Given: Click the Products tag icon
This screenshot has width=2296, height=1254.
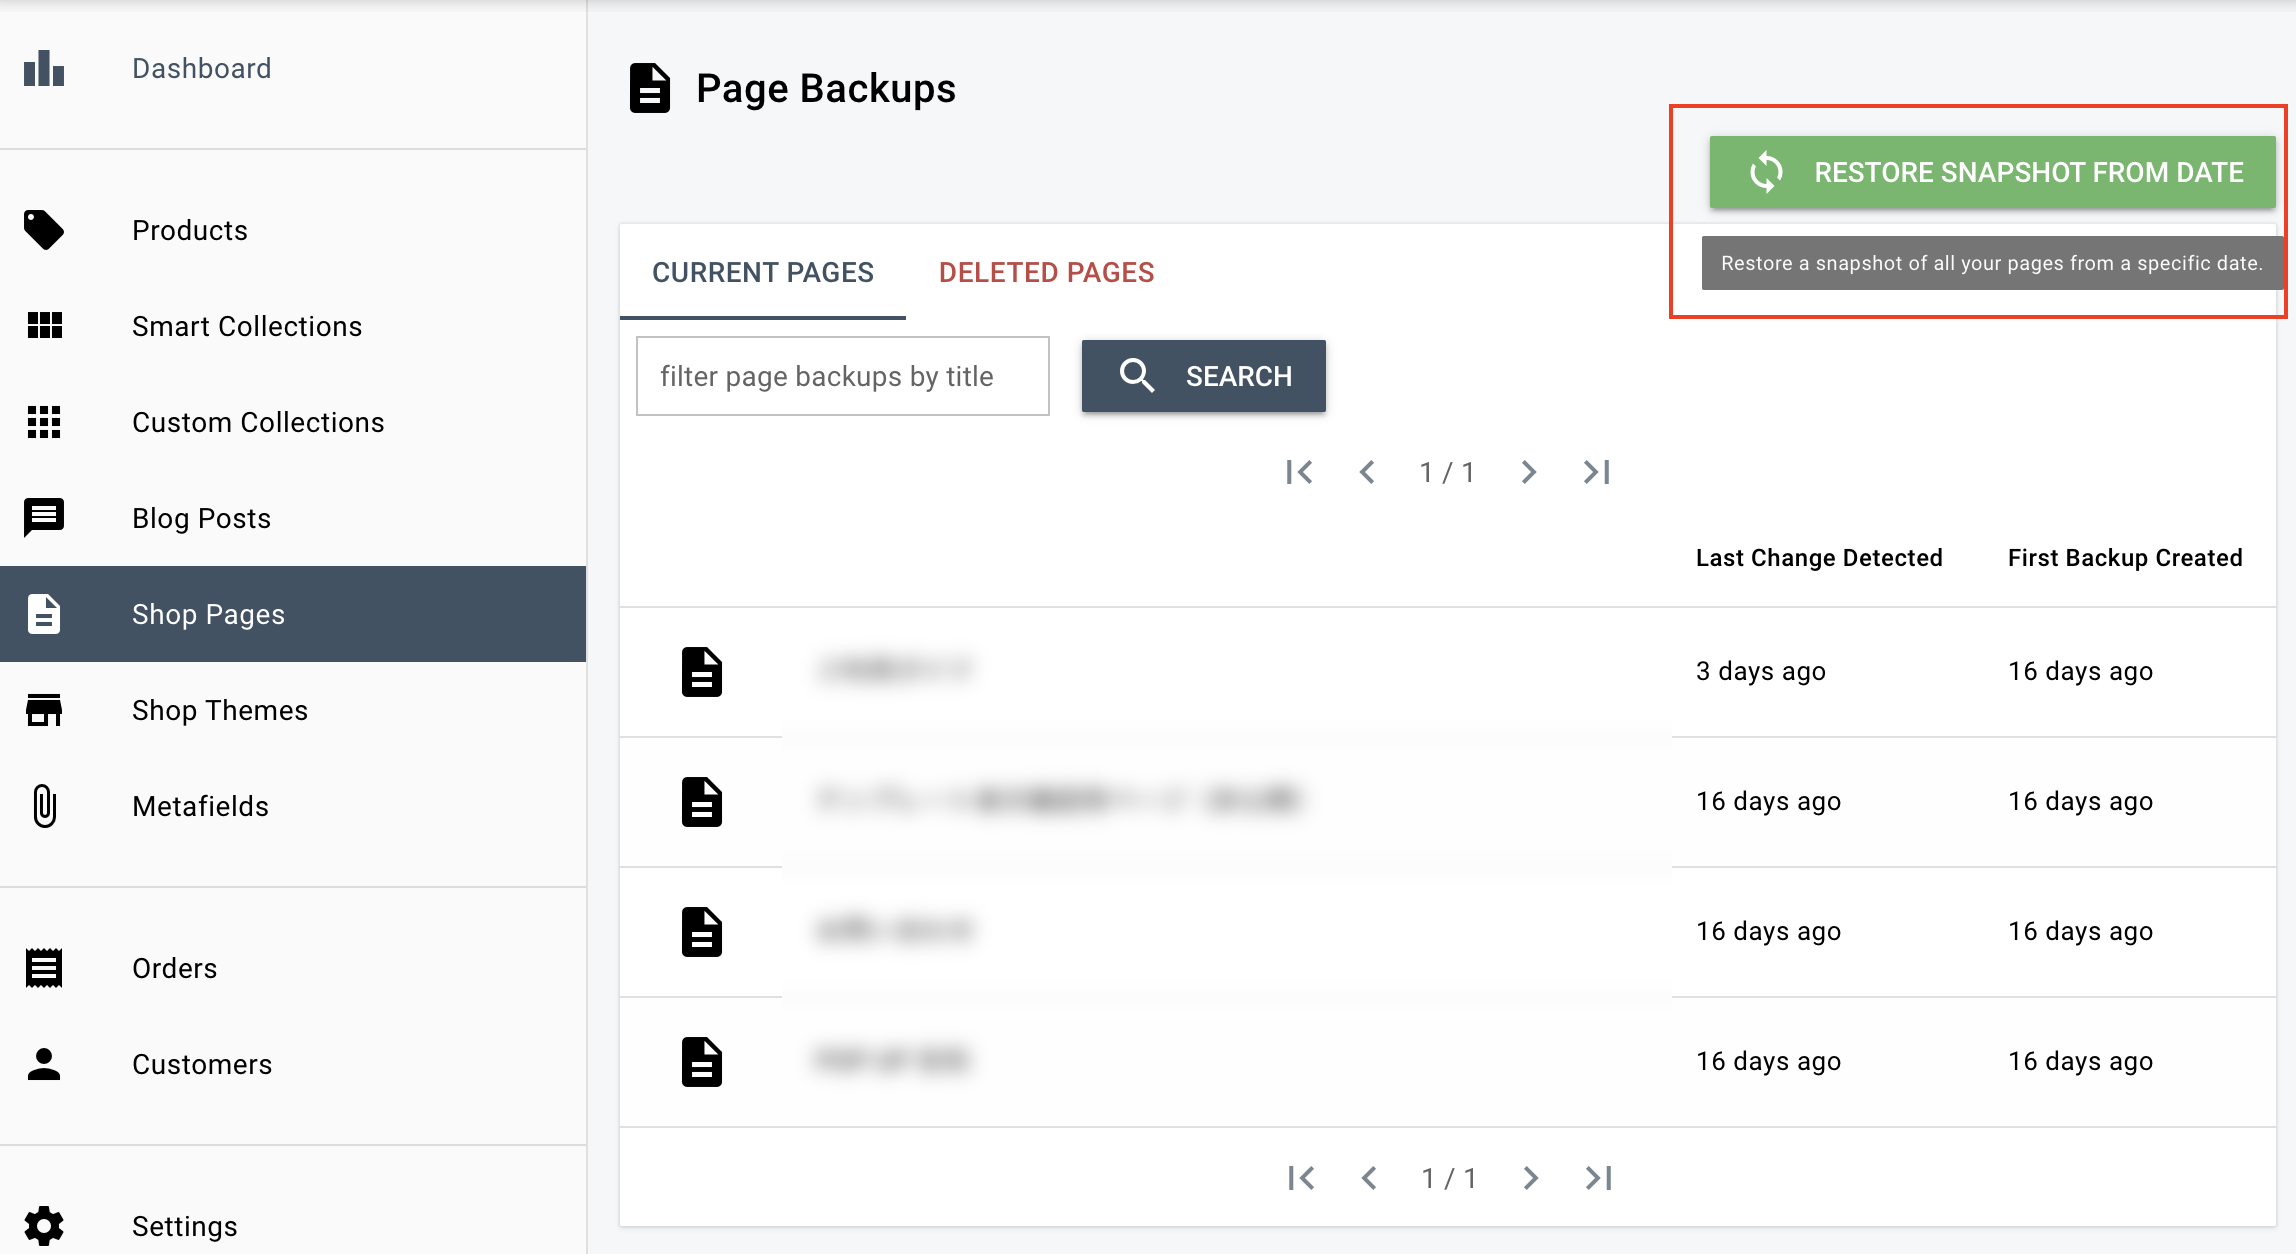Looking at the screenshot, I should pos(44,230).
